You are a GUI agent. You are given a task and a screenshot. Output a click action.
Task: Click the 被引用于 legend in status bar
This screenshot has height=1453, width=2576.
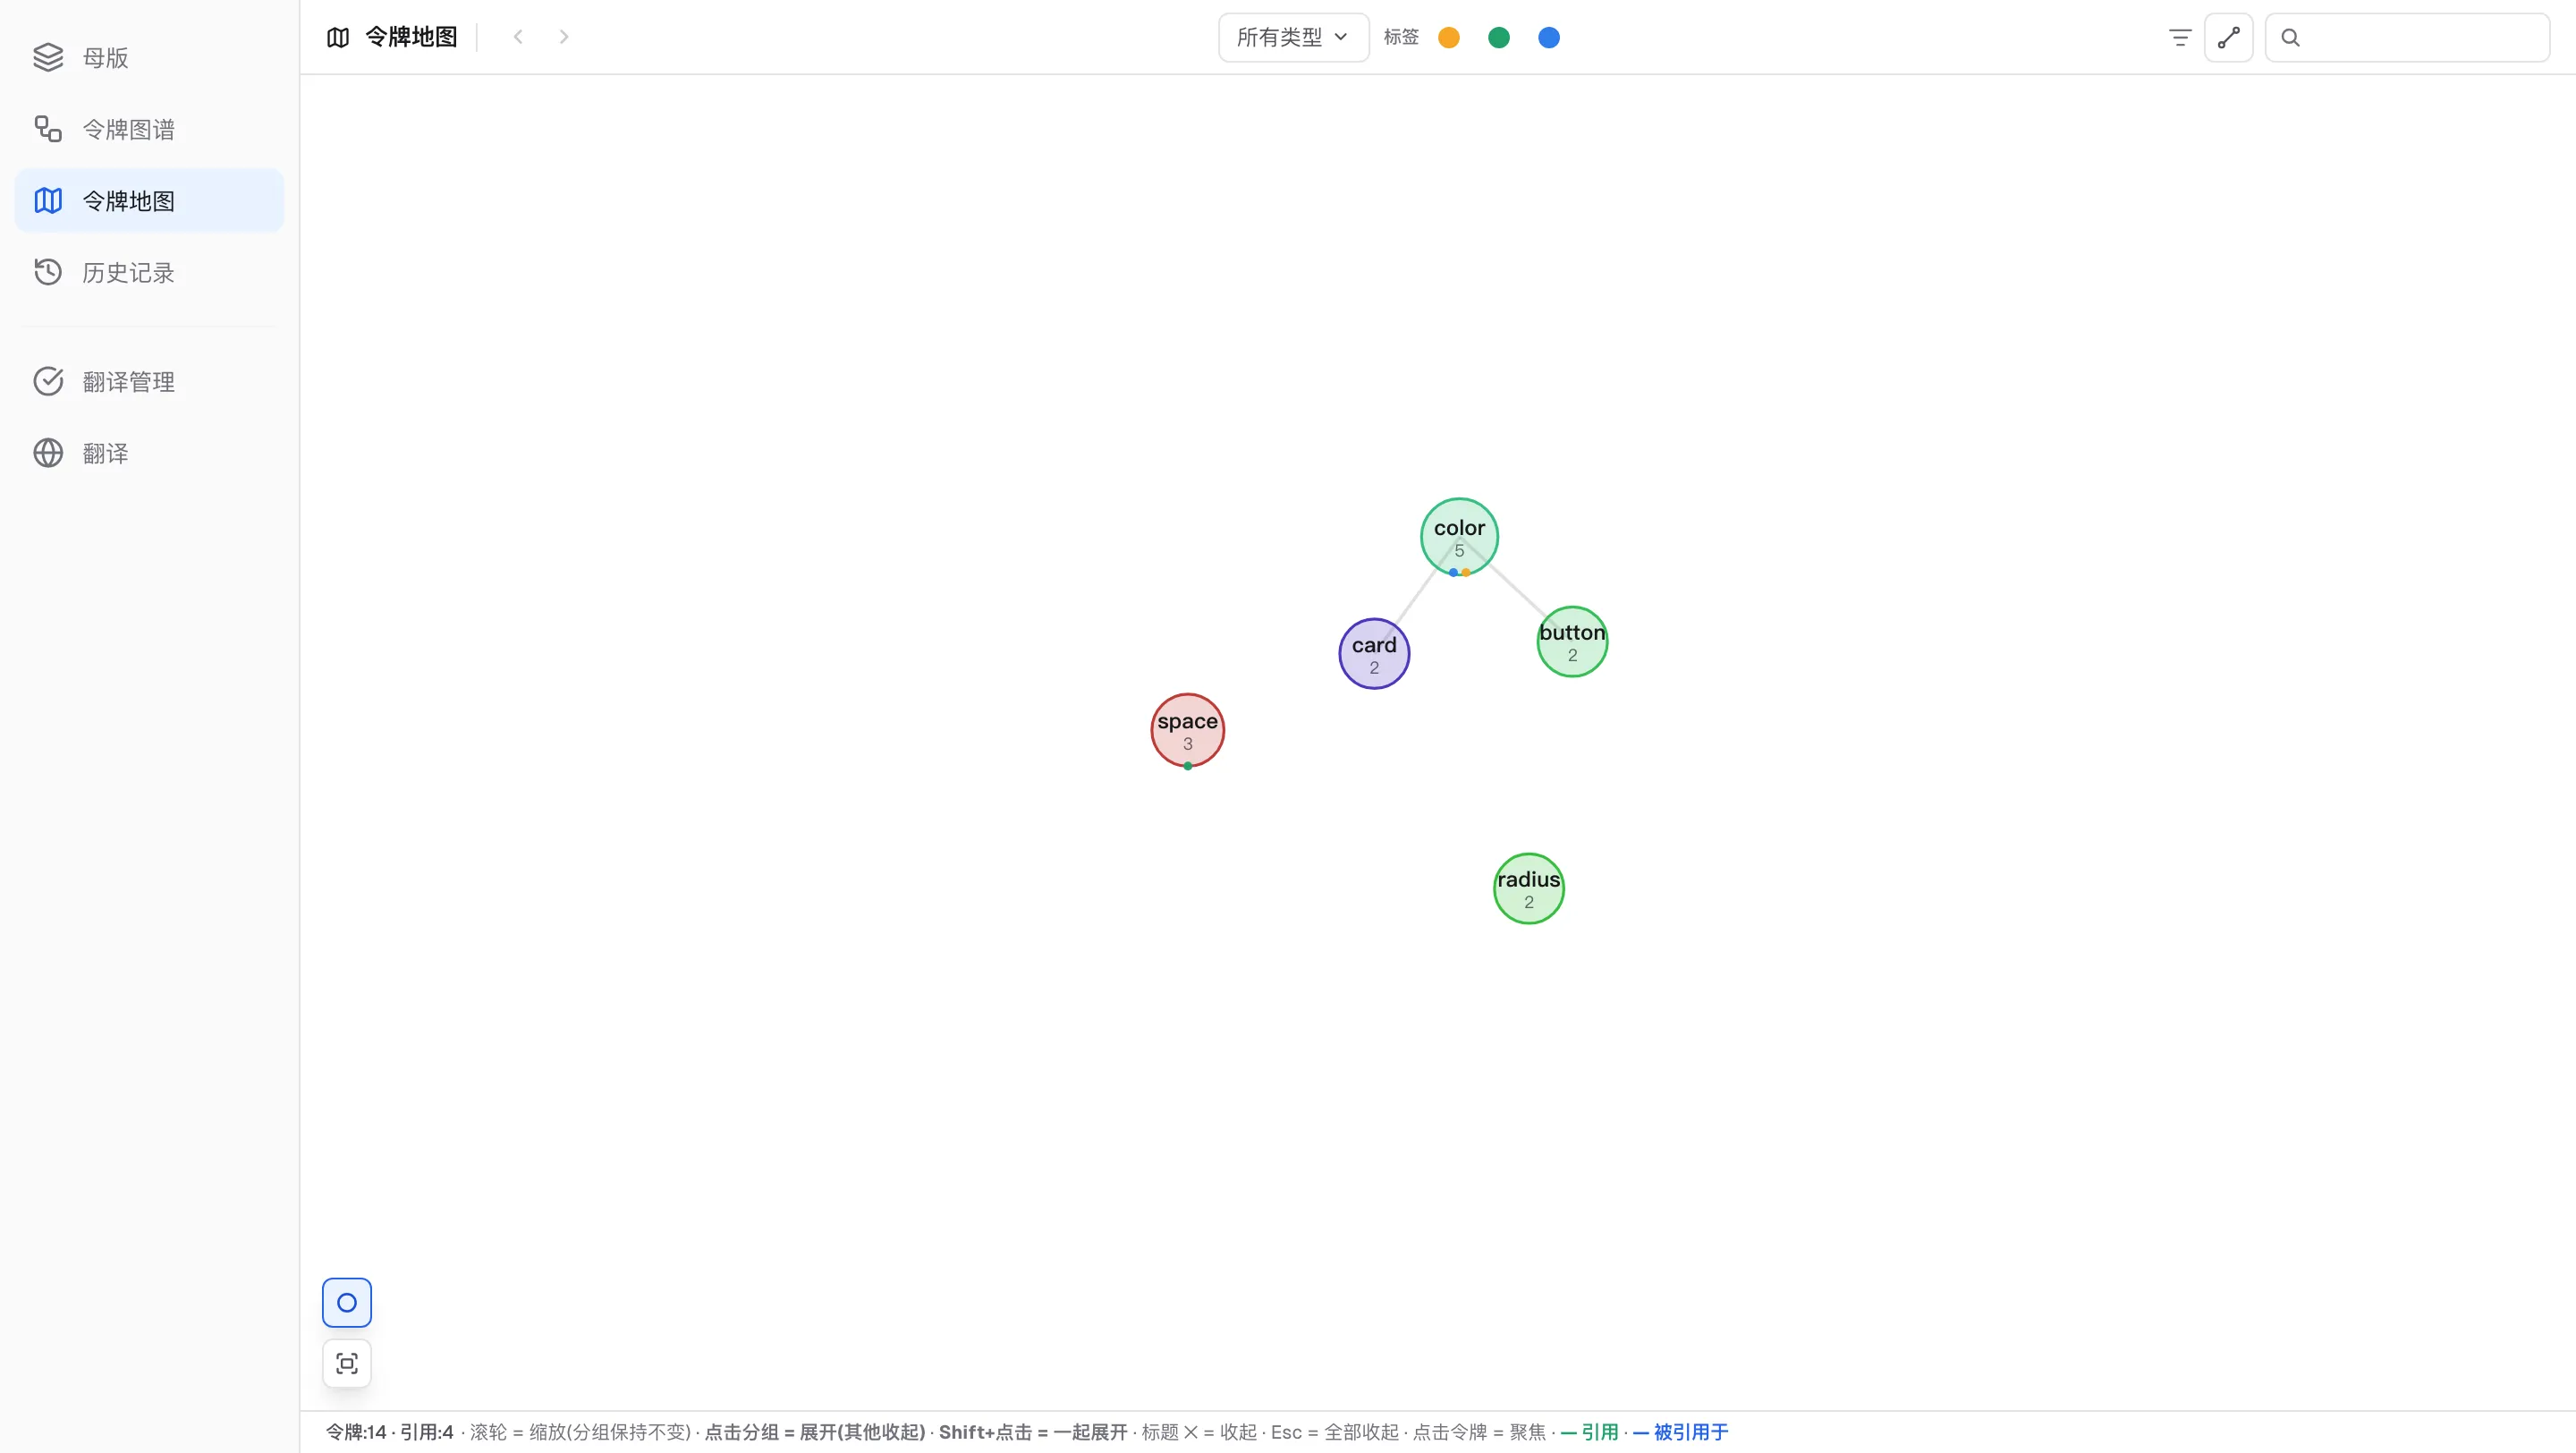1680,1432
